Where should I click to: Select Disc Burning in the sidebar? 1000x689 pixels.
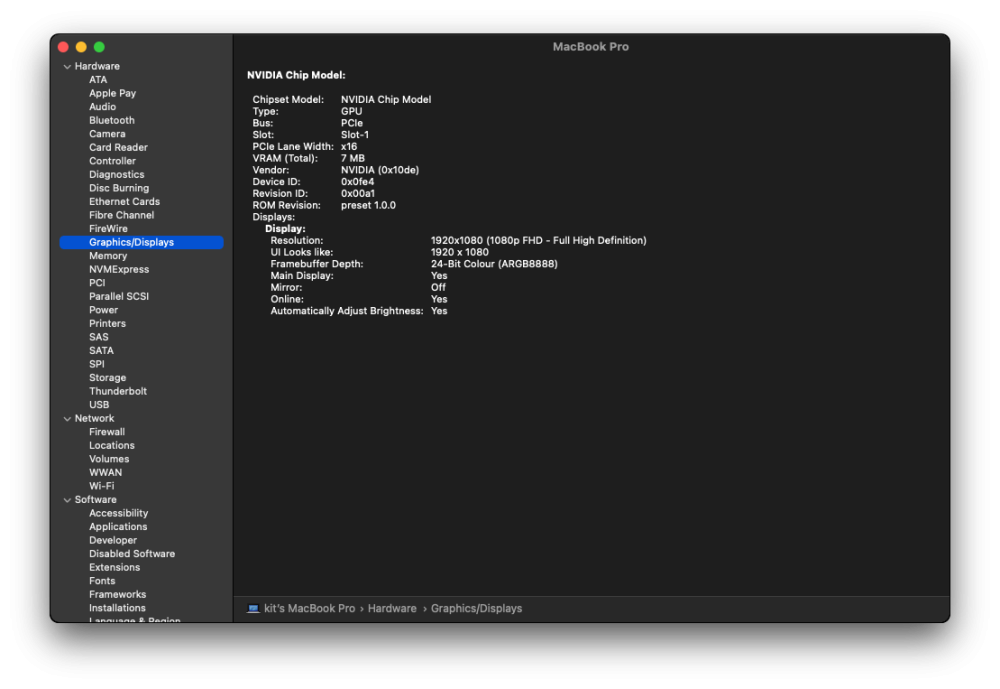[119, 188]
